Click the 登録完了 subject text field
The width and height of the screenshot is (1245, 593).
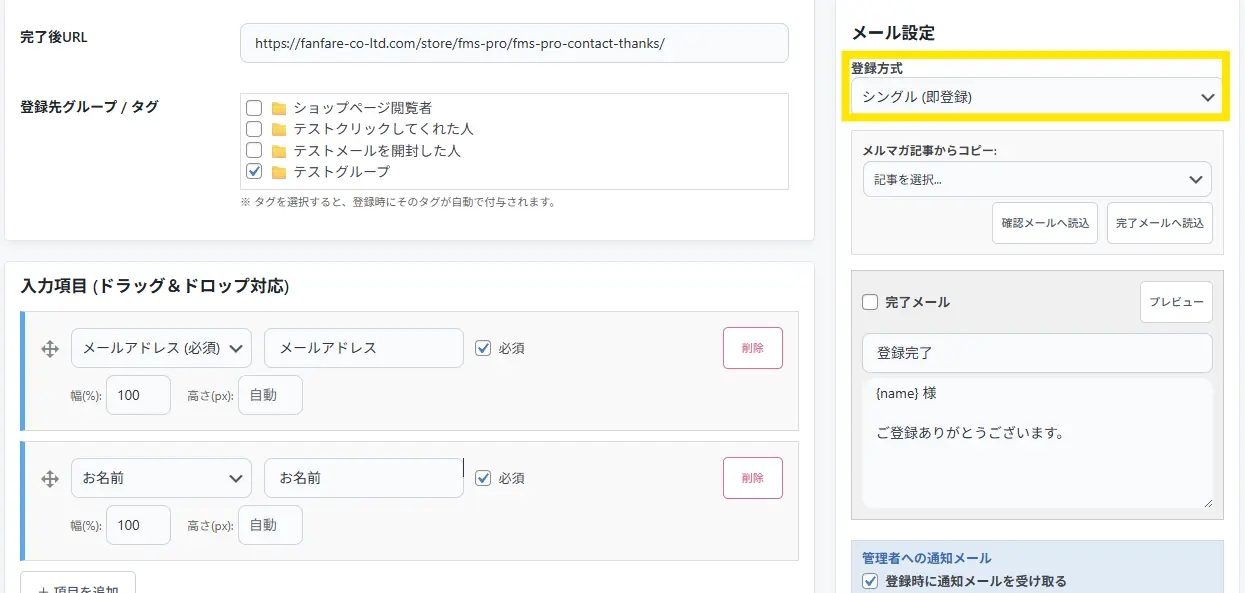[1037, 353]
